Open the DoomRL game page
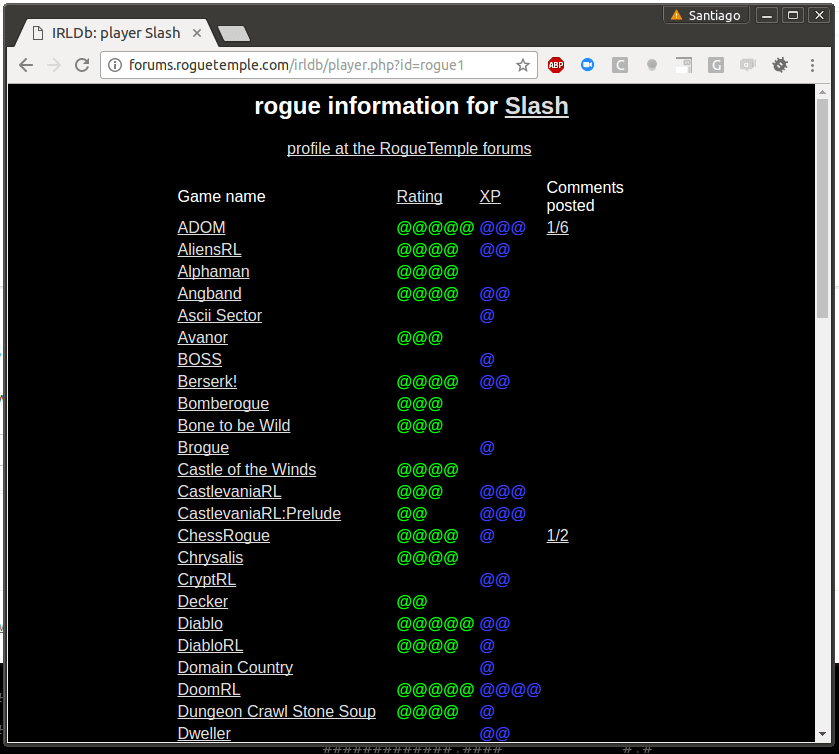 point(209,690)
